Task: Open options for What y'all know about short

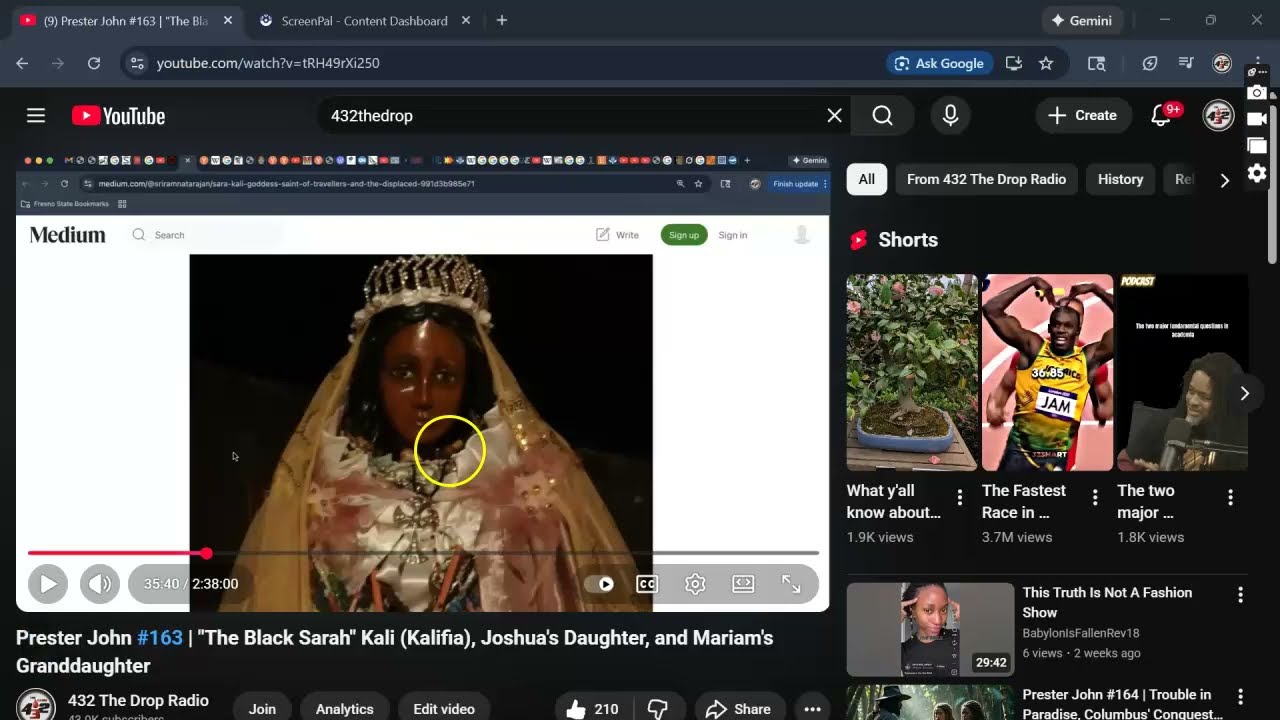Action: click(960, 497)
